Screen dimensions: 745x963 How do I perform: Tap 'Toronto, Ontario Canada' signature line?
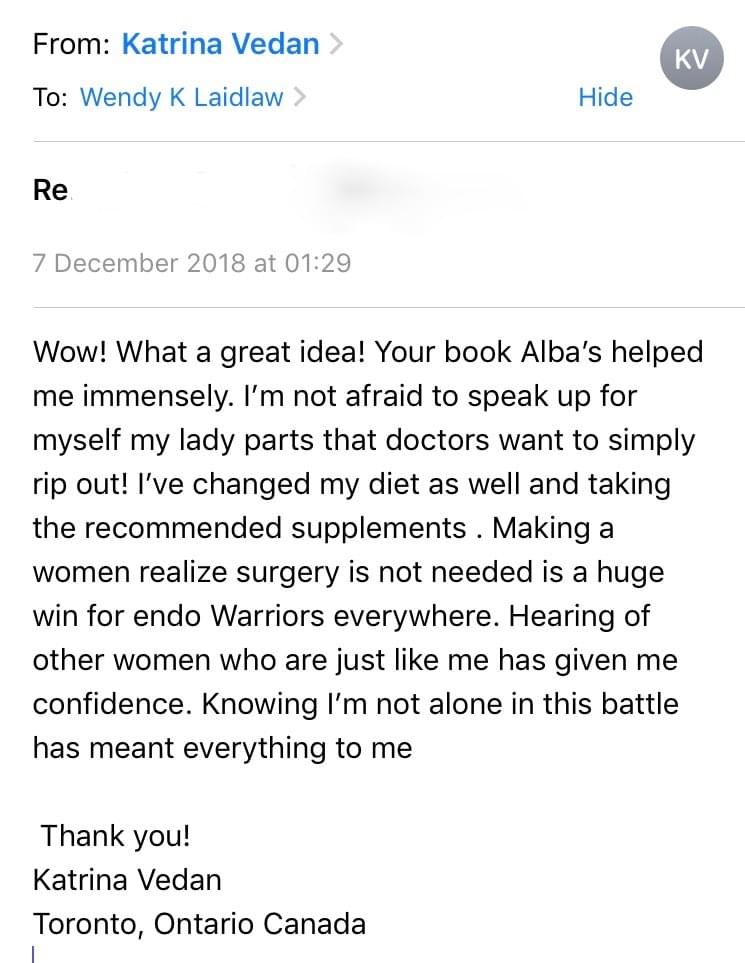point(199,924)
